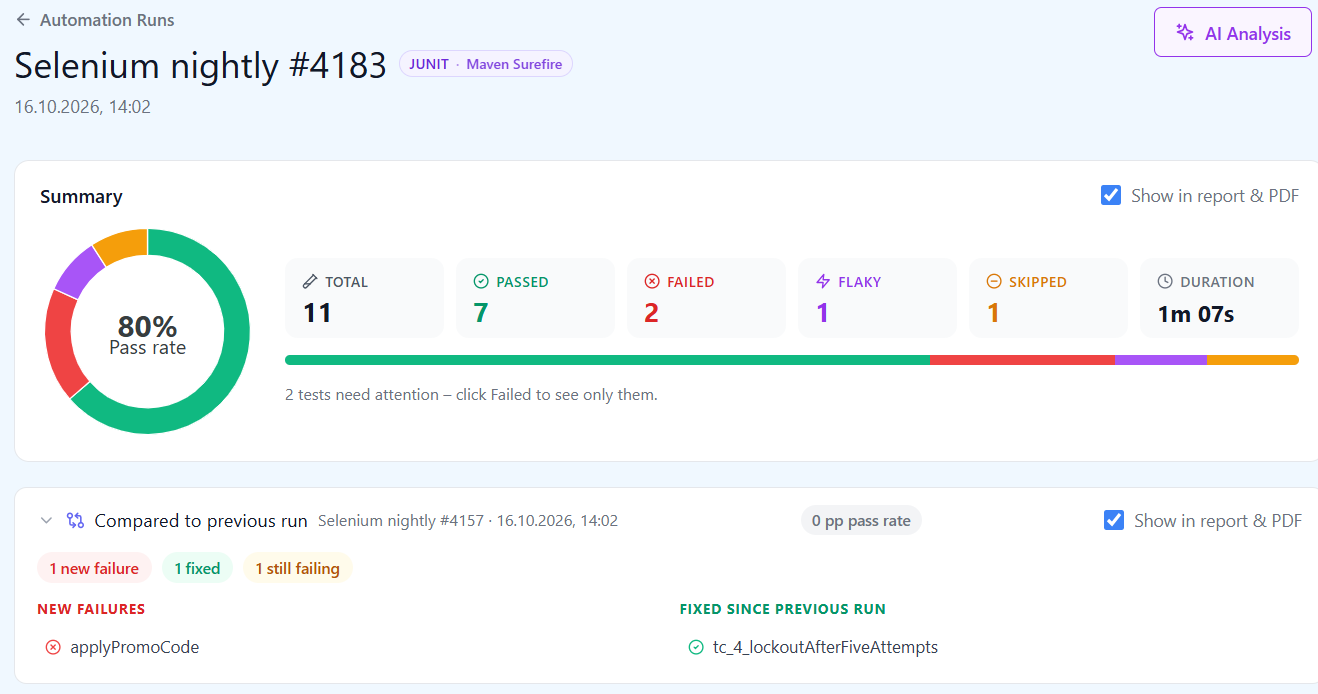Click the lightning icon beside FLAKY
The width and height of the screenshot is (1318, 694).
(x=823, y=282)
